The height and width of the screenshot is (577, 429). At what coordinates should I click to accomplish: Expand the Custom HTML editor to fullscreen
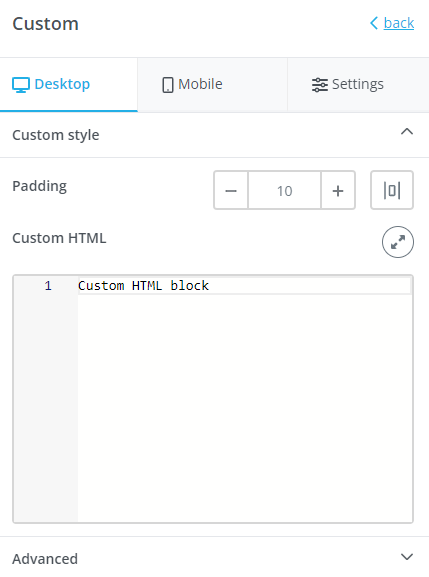398,242
